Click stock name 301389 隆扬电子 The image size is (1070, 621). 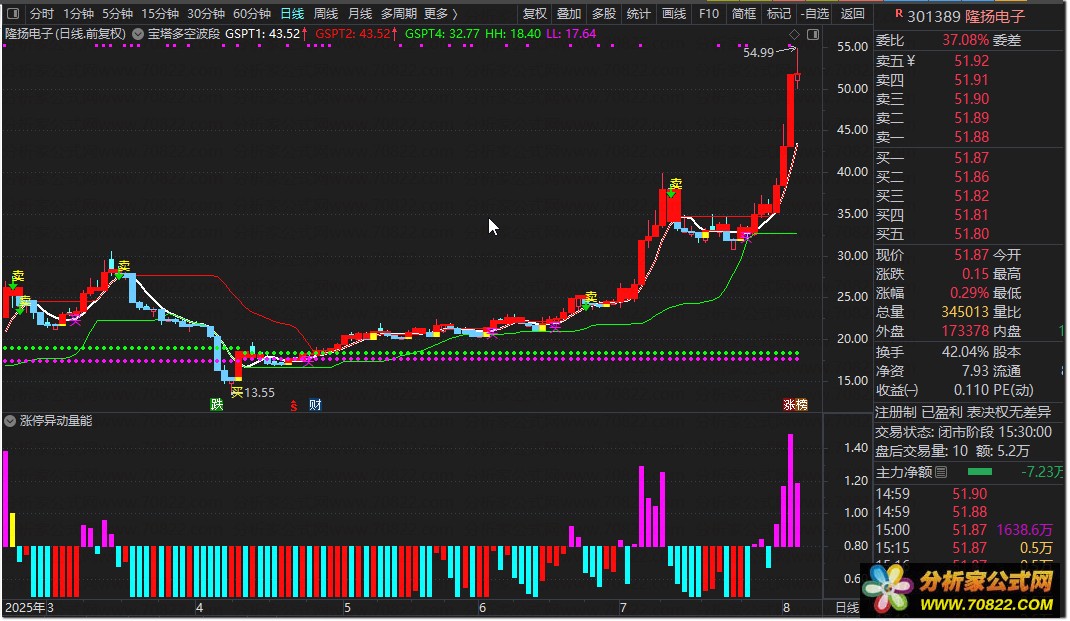(966, 16)
